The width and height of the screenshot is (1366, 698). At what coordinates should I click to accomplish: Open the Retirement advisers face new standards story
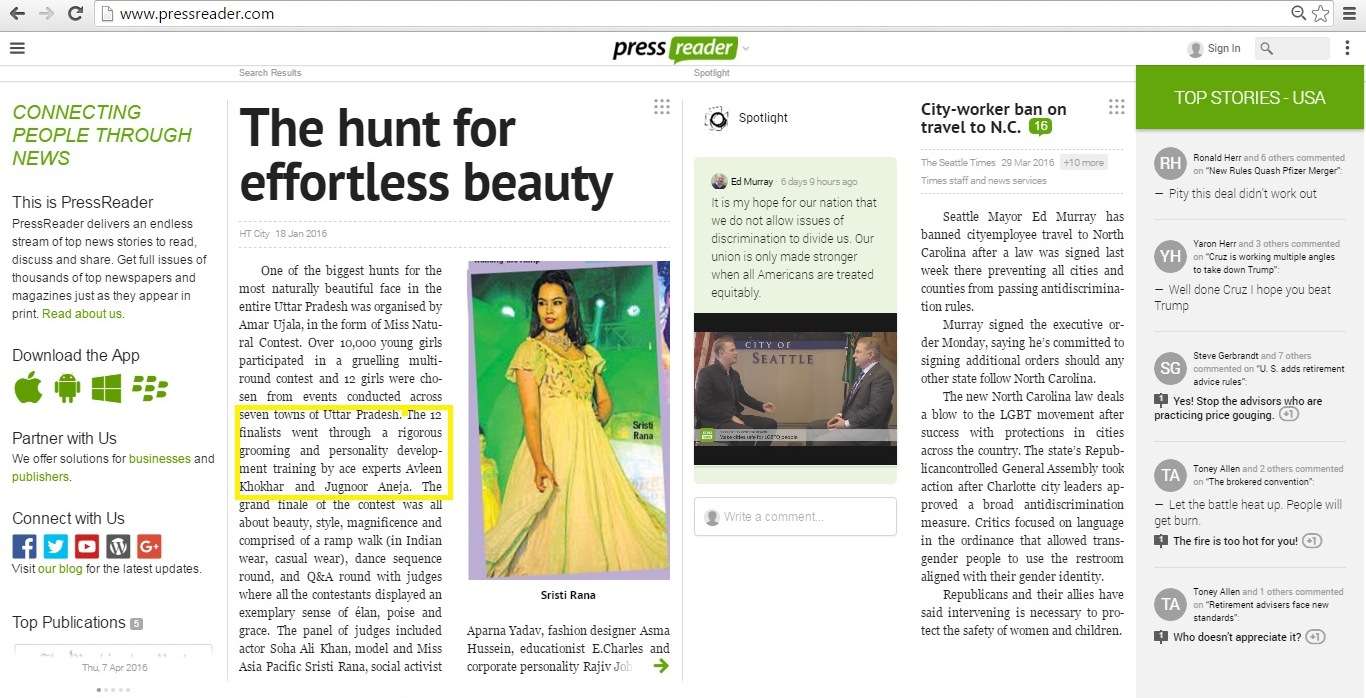(x=1261, y=611)
